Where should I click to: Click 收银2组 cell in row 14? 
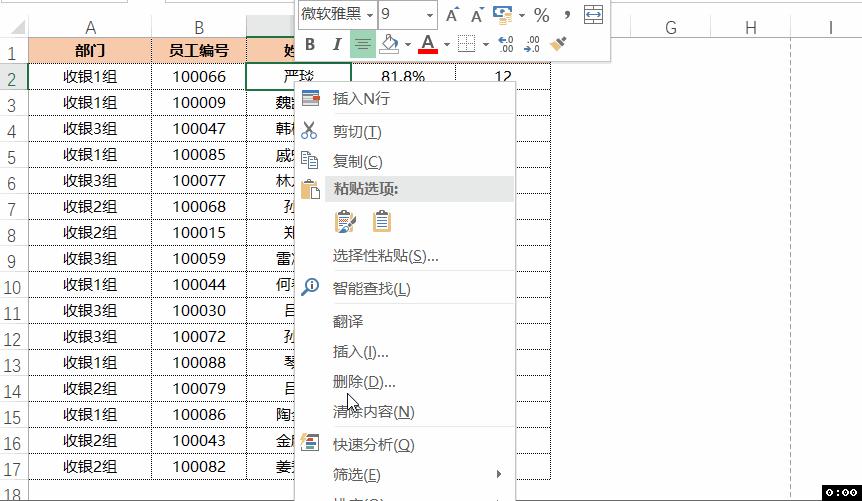tap(90, 388)
